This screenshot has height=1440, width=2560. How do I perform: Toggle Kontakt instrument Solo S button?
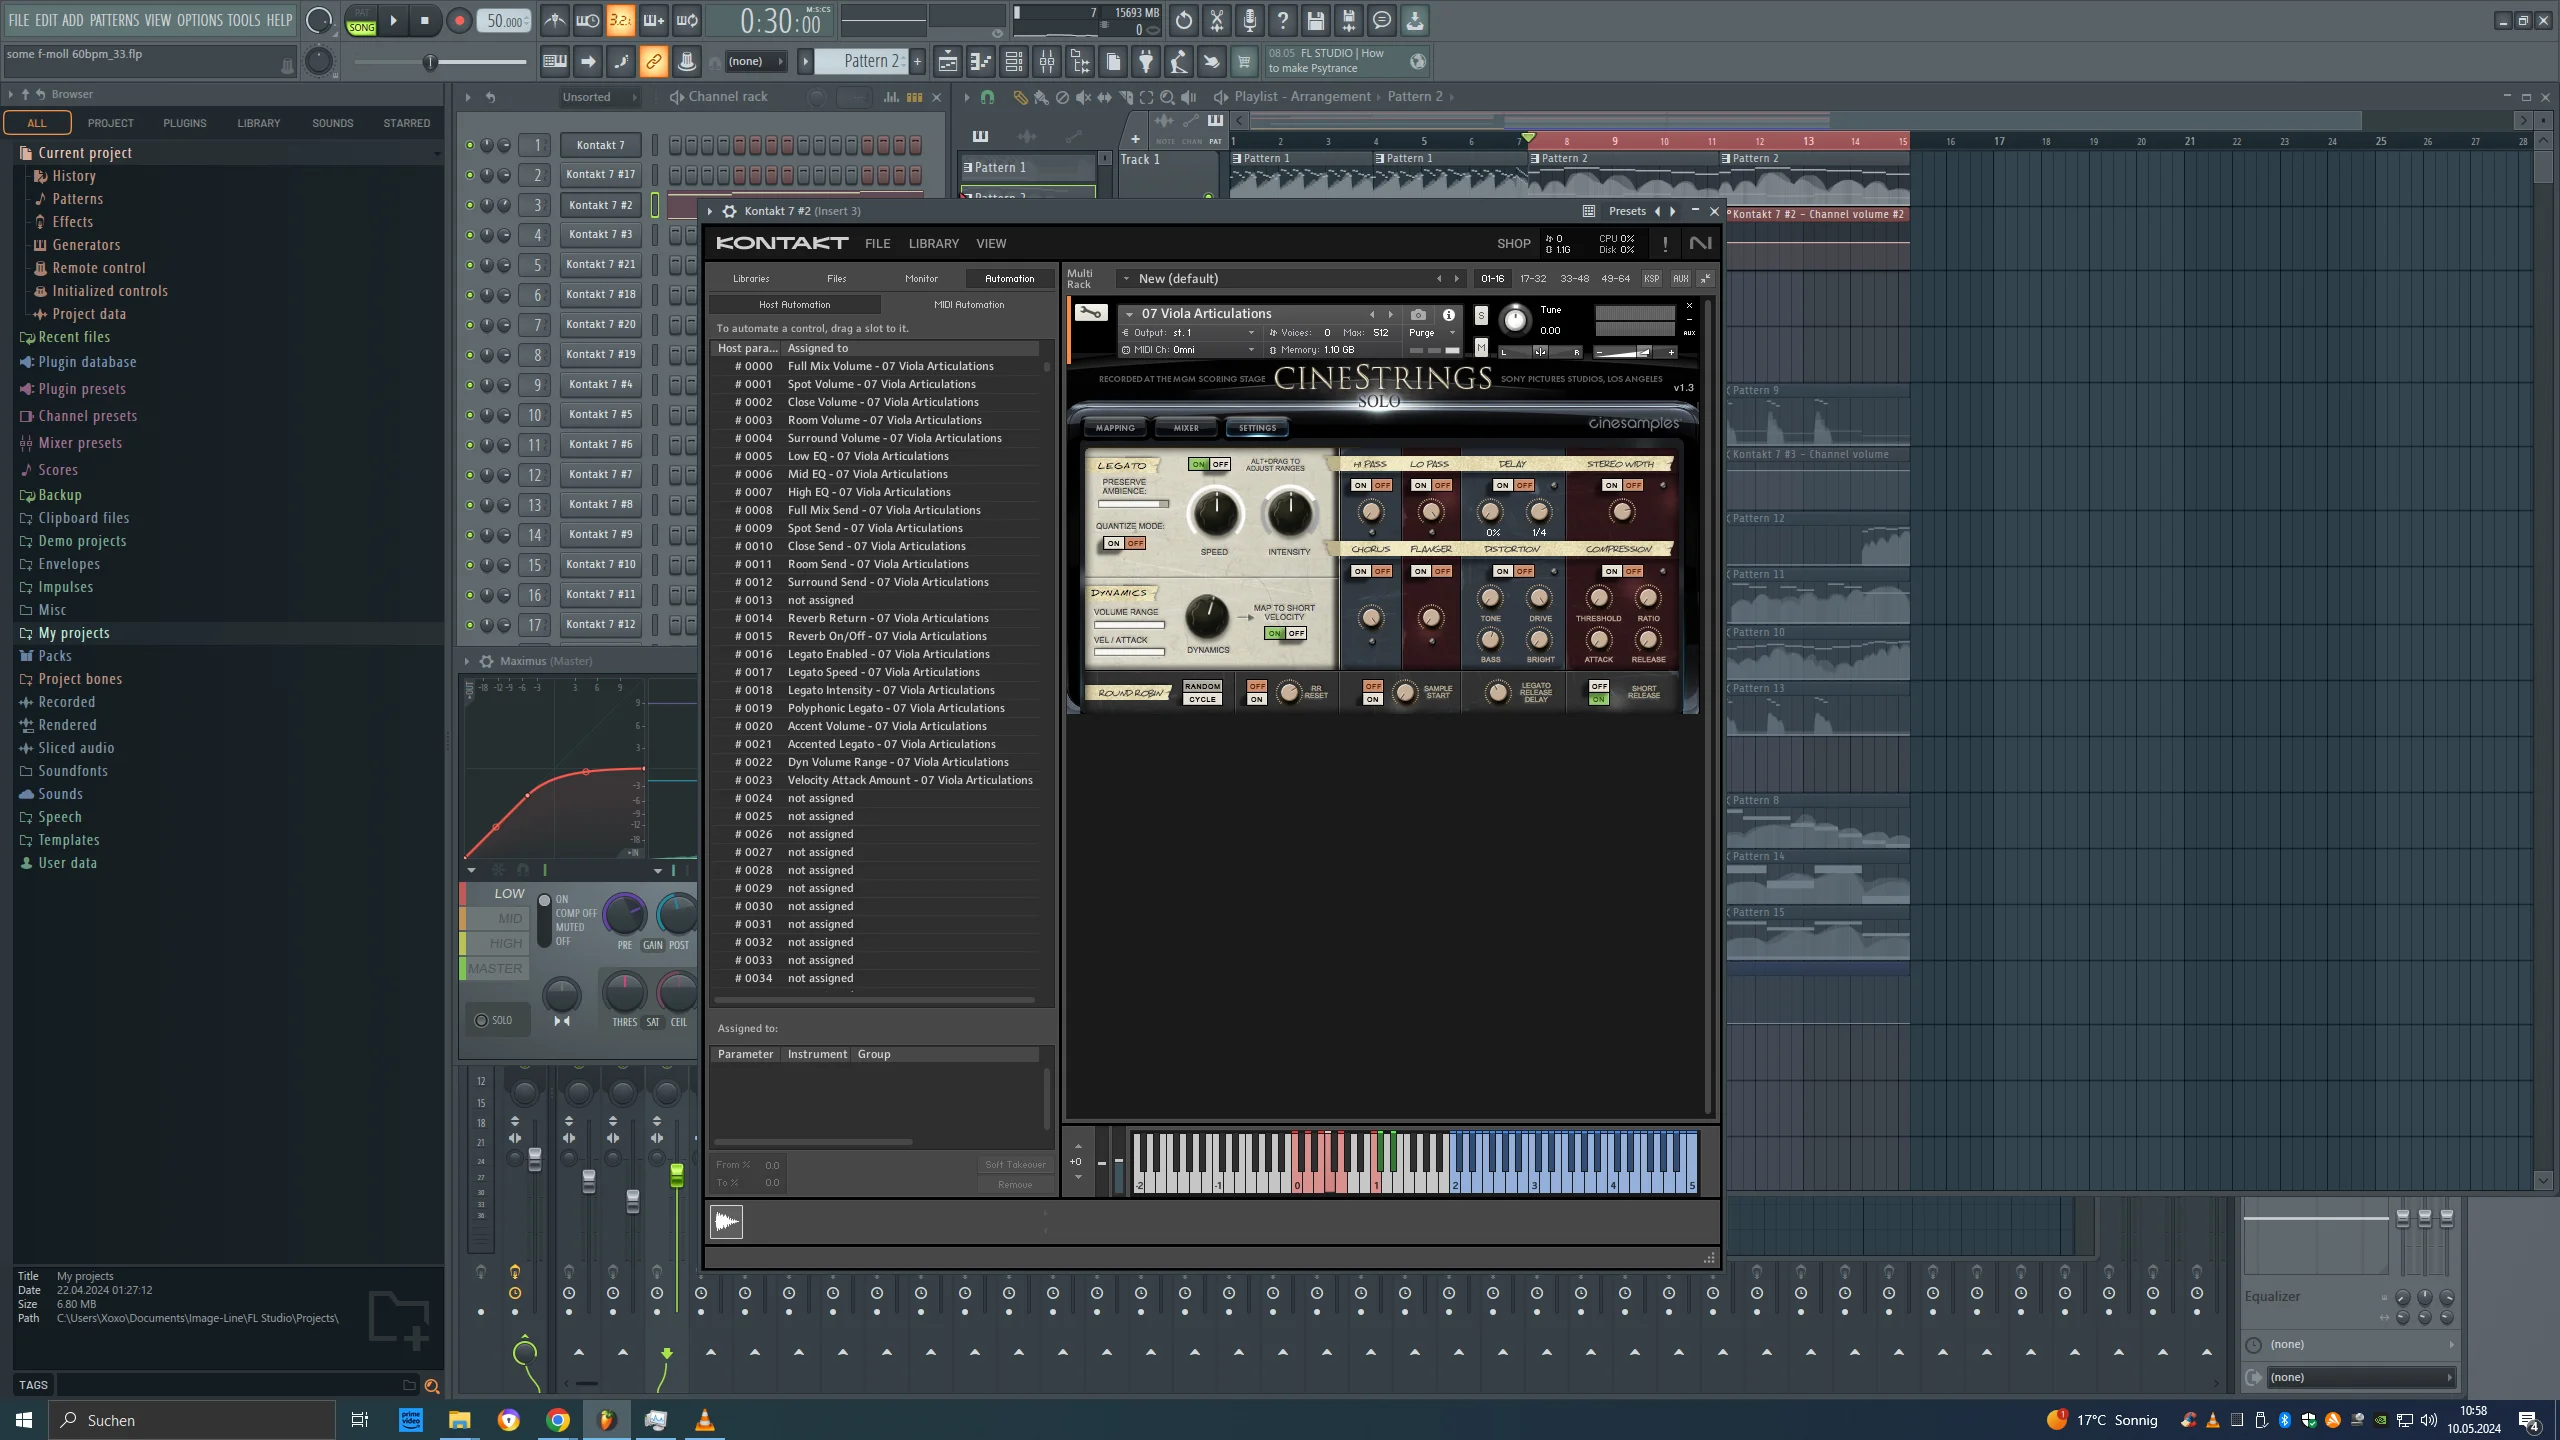pos(1481,316)
